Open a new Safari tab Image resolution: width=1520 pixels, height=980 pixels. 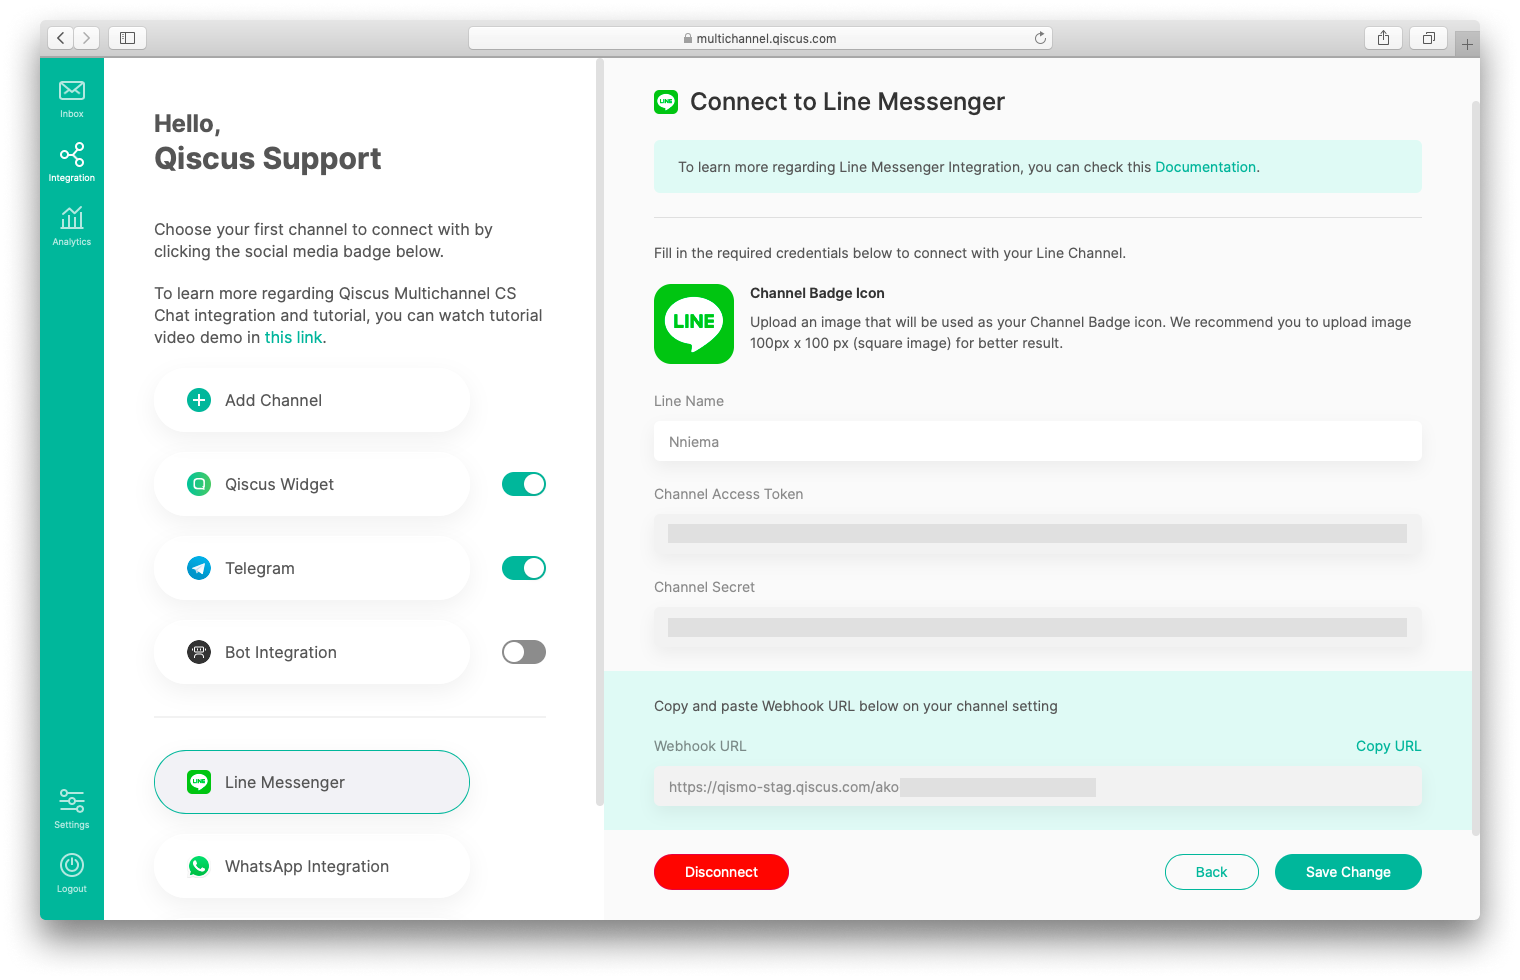tap(1467, 44)
